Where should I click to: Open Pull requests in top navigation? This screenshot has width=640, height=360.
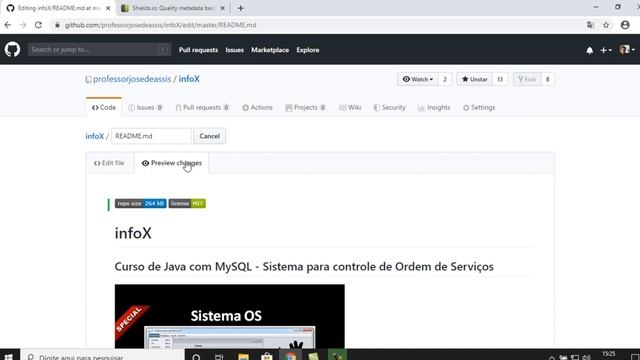198,50
